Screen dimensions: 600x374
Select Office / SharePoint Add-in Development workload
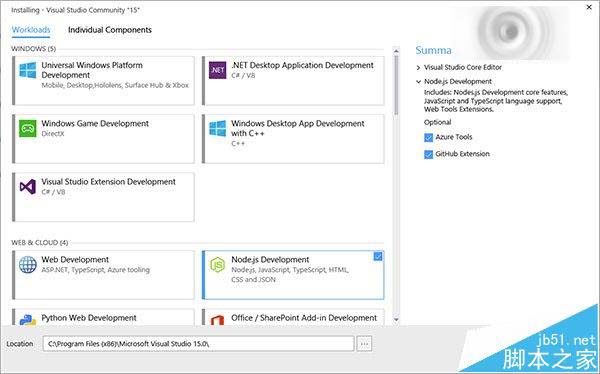coord(293,317)
